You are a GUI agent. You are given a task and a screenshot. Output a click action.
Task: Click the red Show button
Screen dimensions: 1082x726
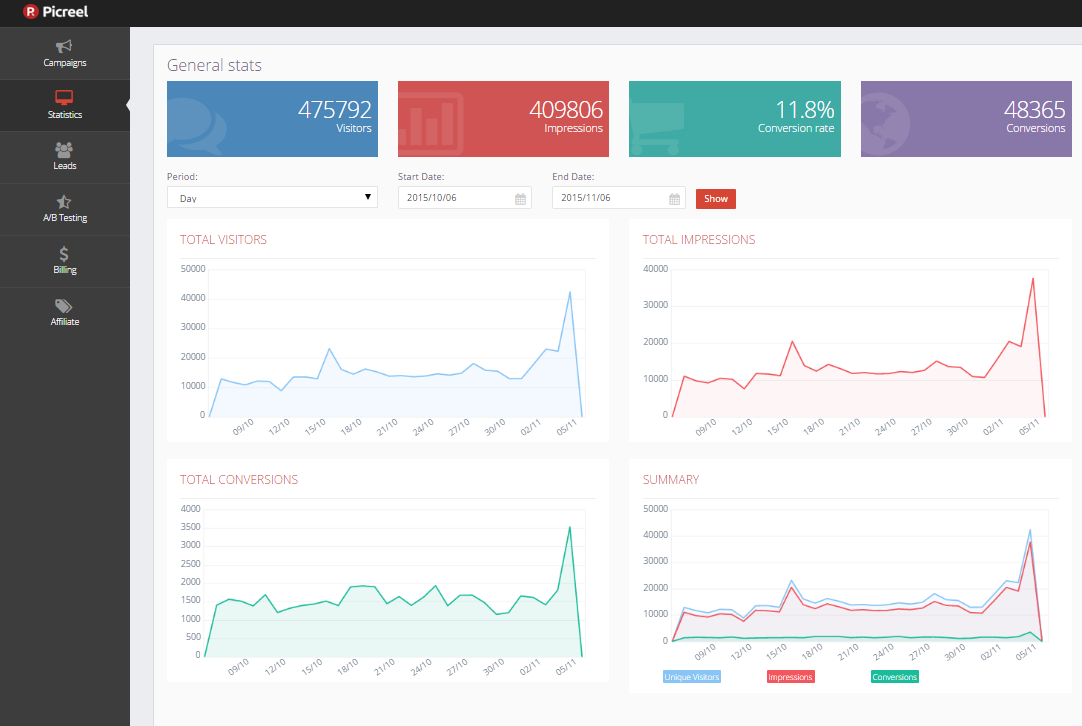point(716,199)
